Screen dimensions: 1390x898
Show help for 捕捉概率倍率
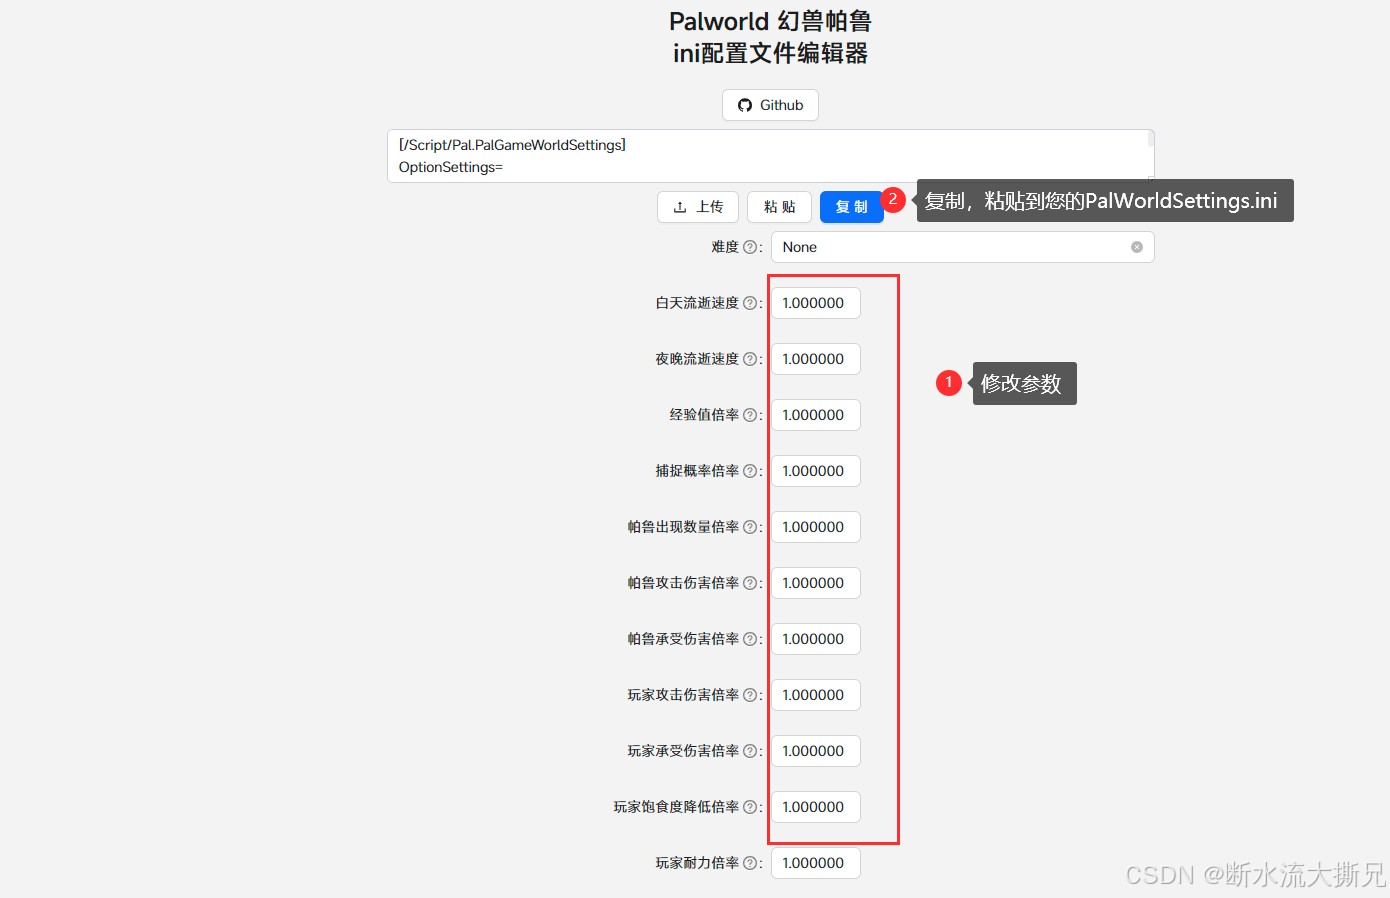(750, 471)
